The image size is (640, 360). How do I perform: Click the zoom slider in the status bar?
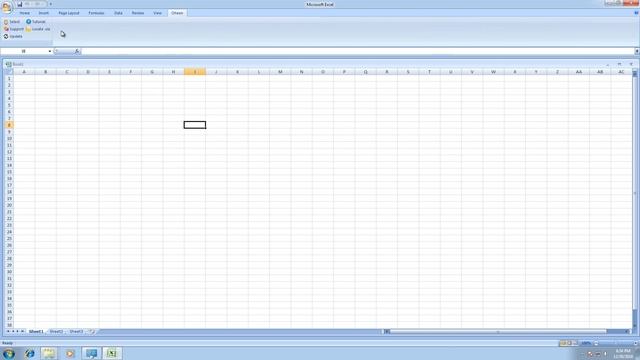616,343
